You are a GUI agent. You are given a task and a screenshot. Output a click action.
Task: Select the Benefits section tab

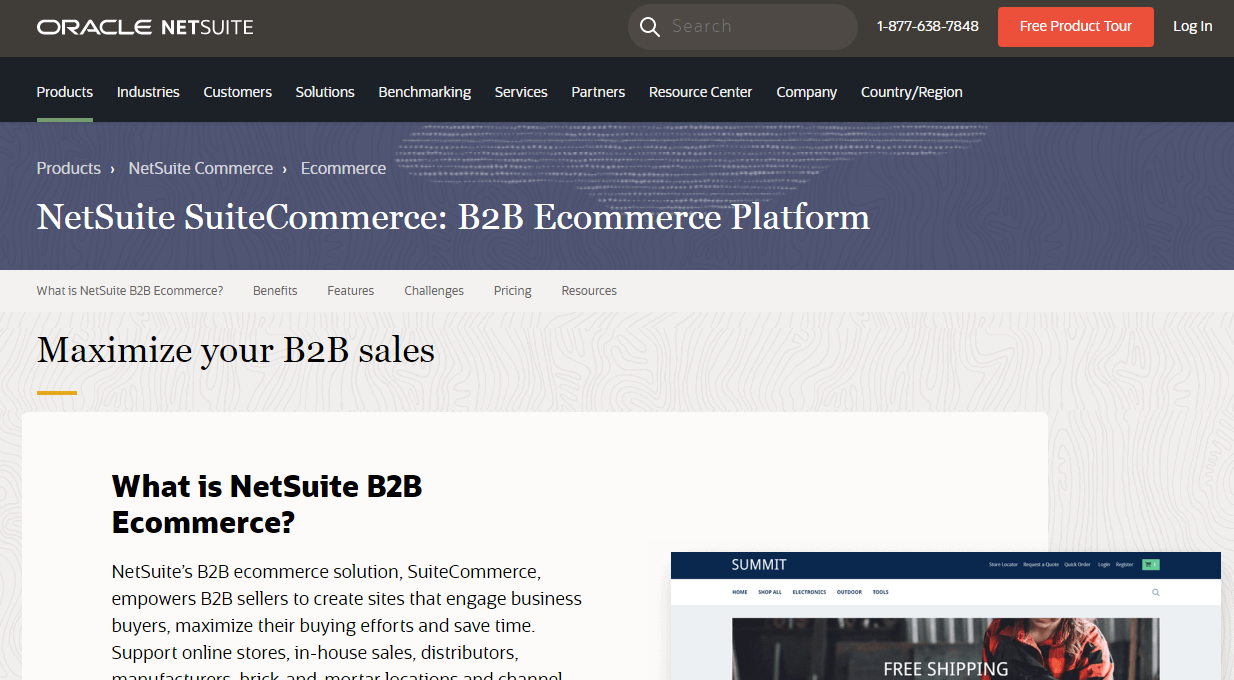(275, 290)
